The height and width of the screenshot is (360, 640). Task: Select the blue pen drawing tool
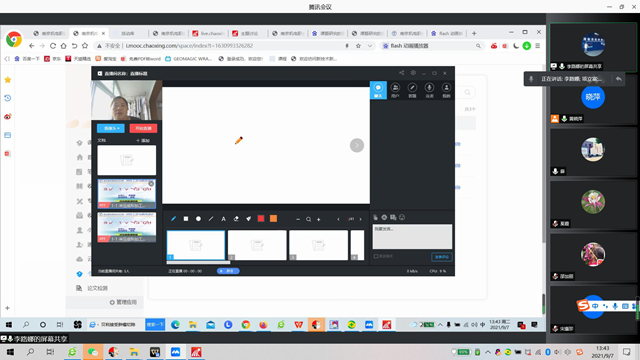pyautogui.click(x=173, y=219)
